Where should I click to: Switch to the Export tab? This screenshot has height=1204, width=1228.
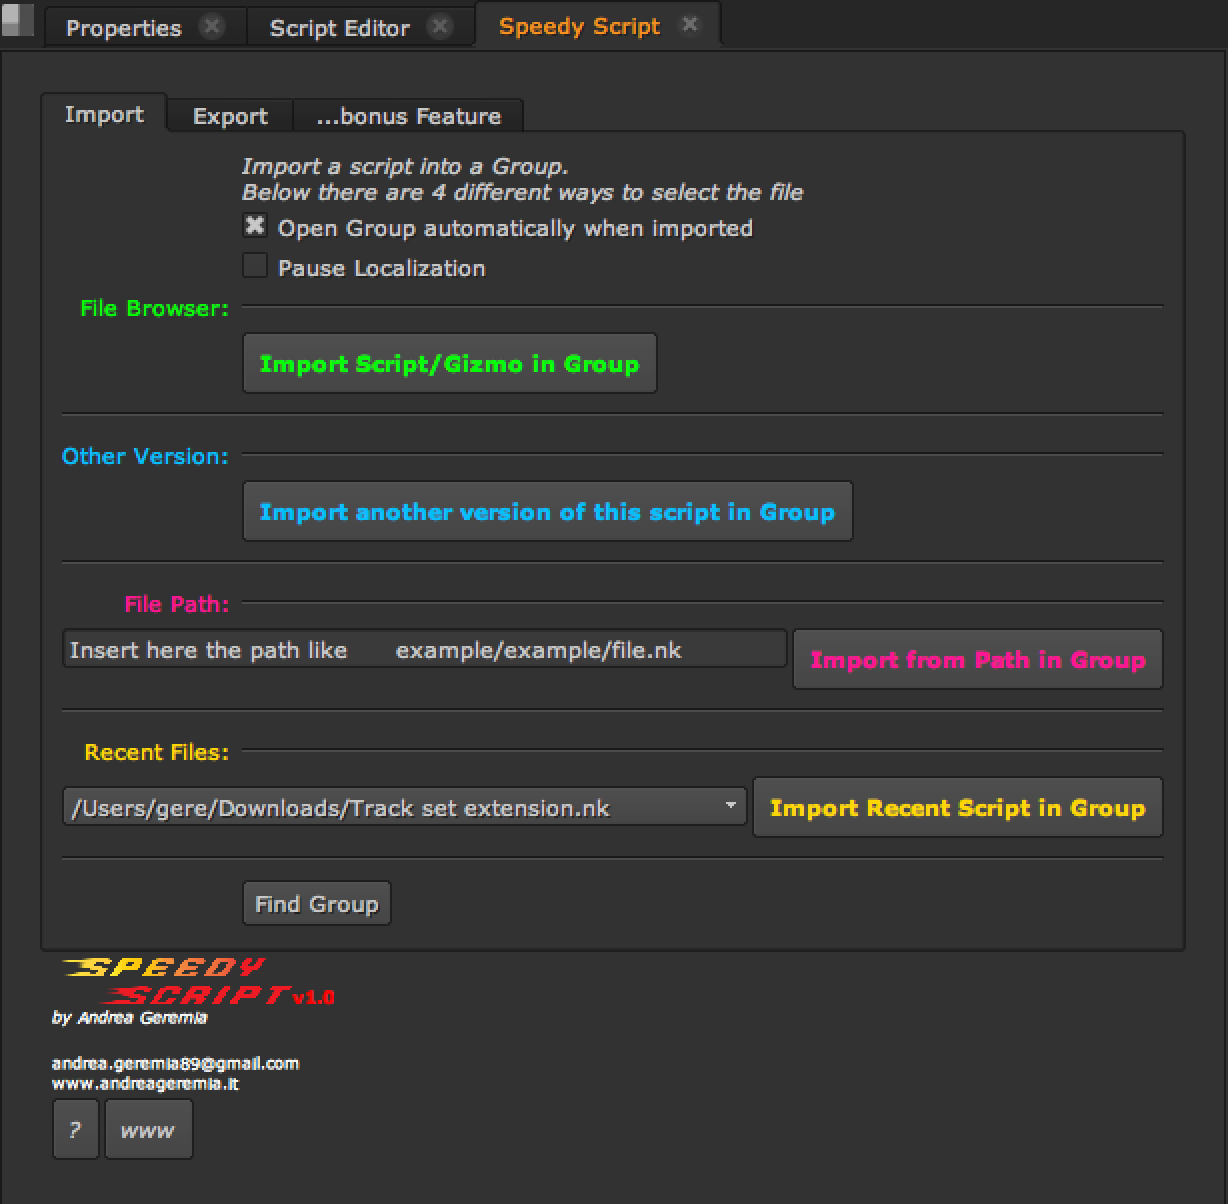coord(229,116)
